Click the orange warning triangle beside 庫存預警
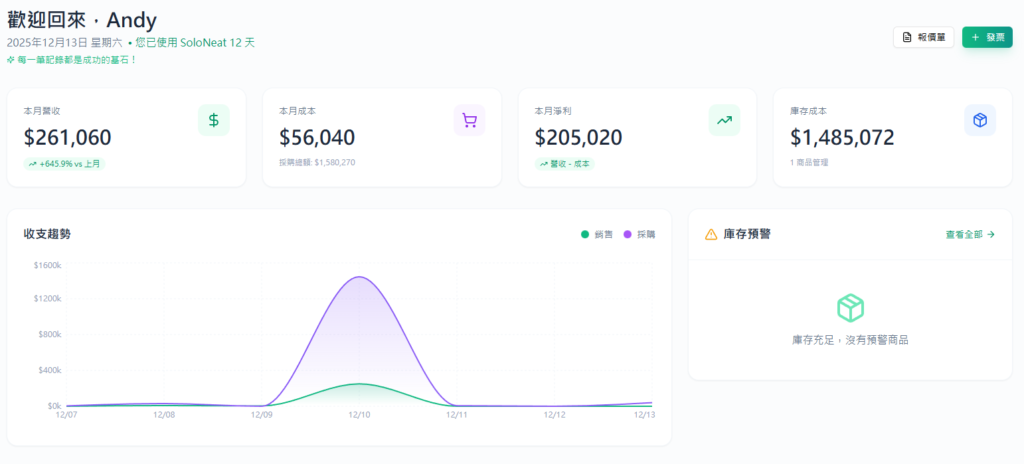The image size is (1024, 464). [711, 234]
